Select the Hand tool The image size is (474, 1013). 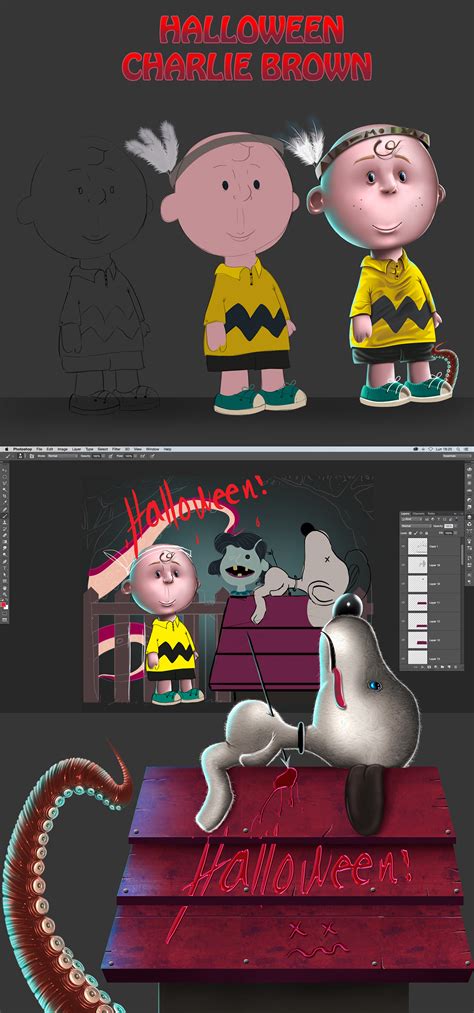pos(5,588)
